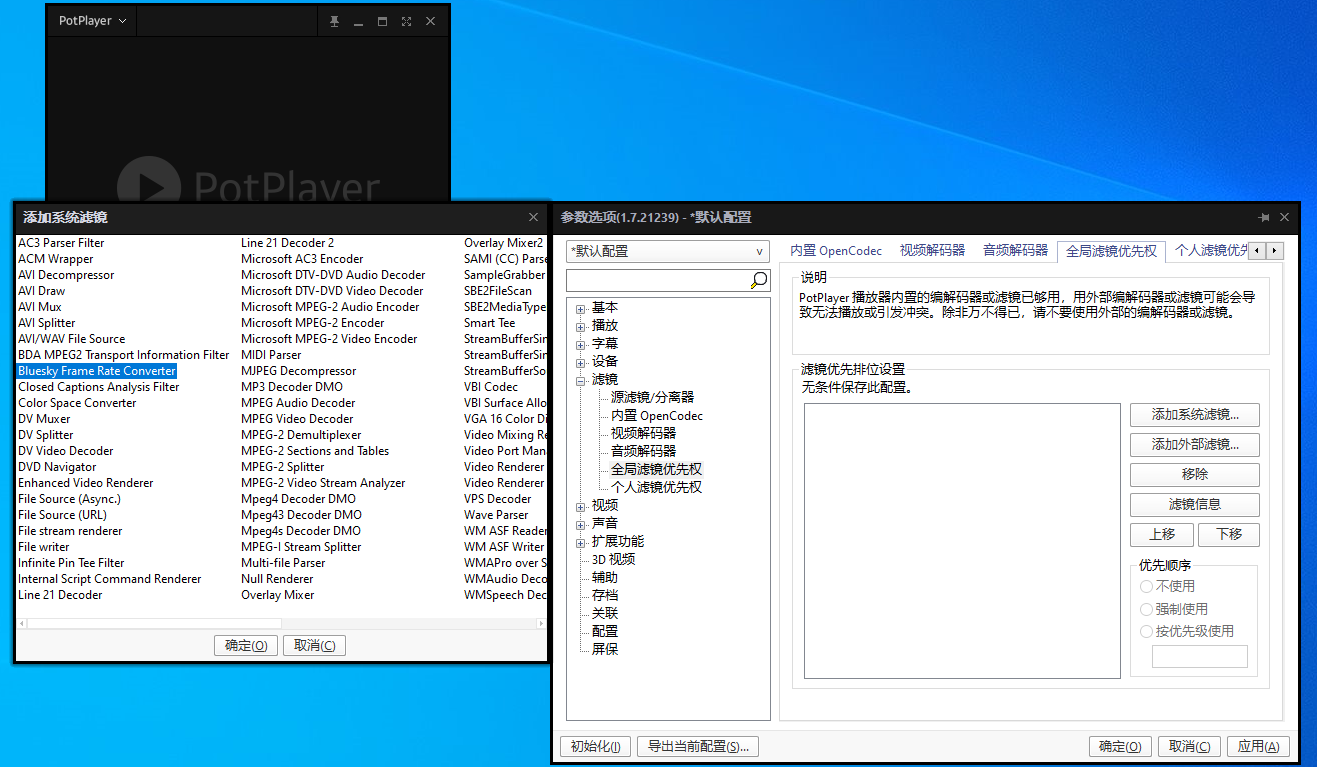Click the 上移 button
The width and height of the screenshot is (1317, 767).
(1162, 535)
